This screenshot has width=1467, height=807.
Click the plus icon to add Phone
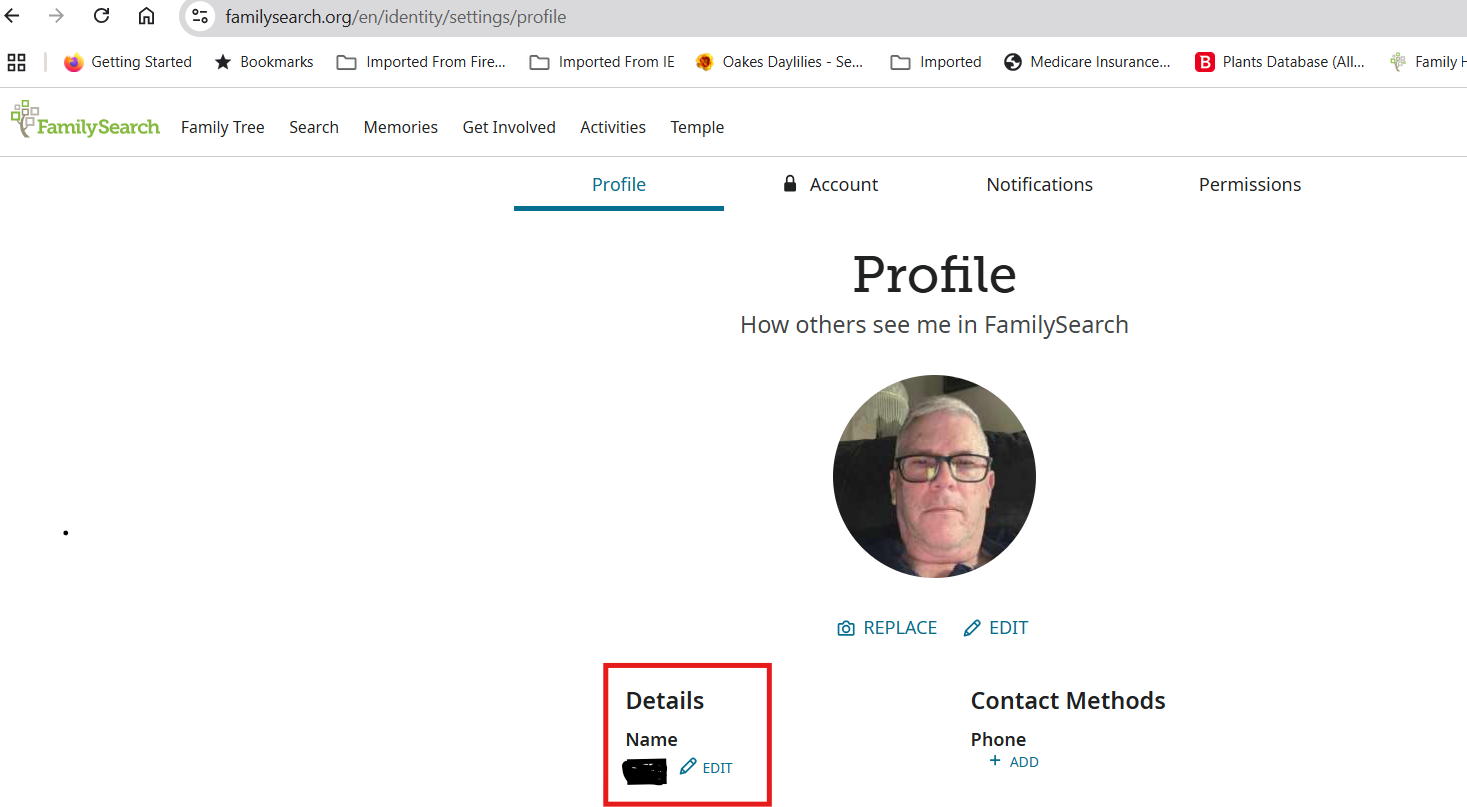click(x=994, y=761)
